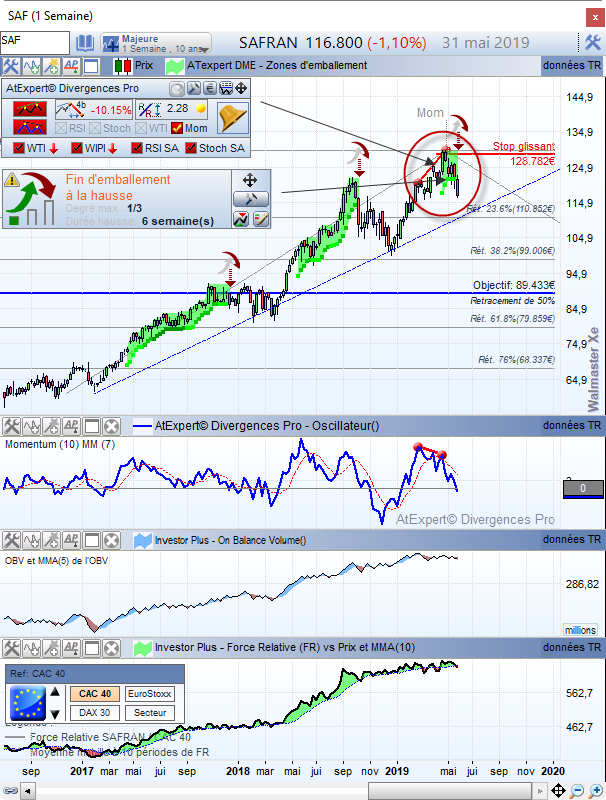
Task: Click the 0 value box on the oscillator axis
Action: 583,489
